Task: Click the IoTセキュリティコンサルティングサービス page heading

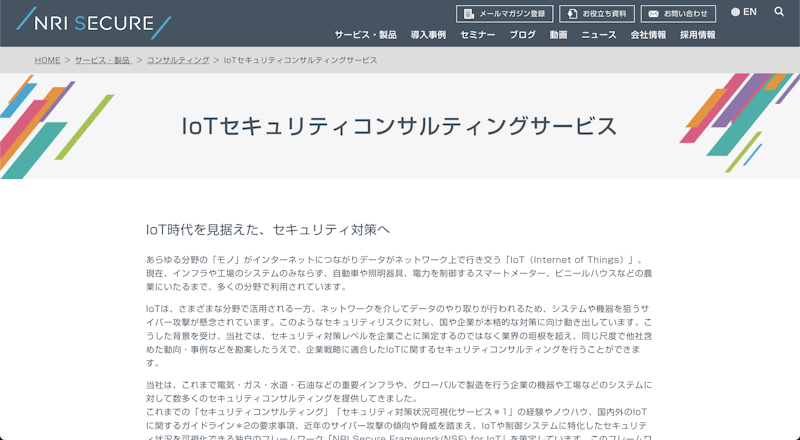Action: tap(399, 126)
